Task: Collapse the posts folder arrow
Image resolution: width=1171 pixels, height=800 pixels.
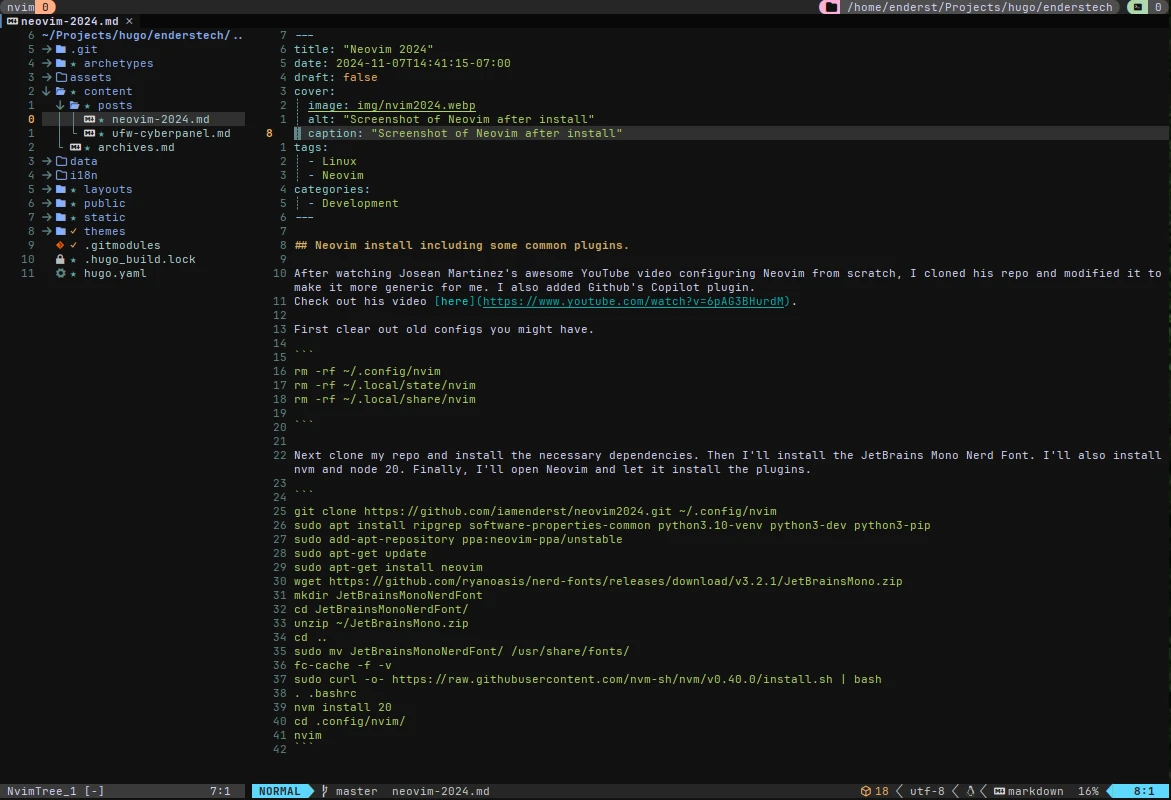Action: (x=60, y=105)
